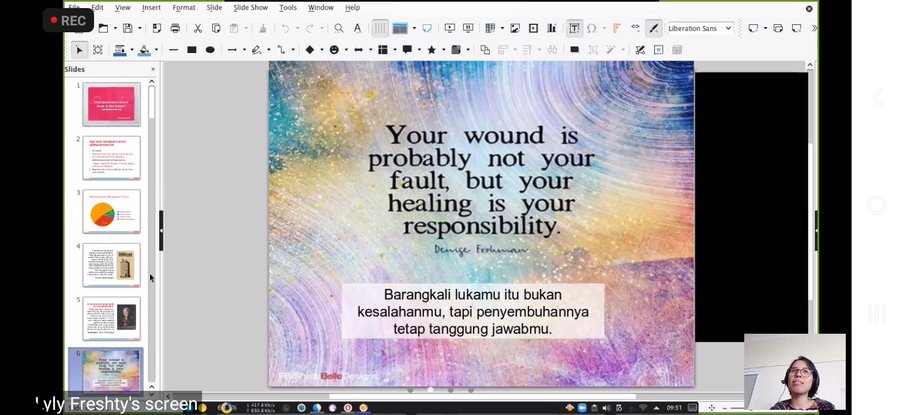The width and height of the screenshot is (900, 415).
Task: Toggle the basic shapes diamond tool
Action: pos(309,50)
